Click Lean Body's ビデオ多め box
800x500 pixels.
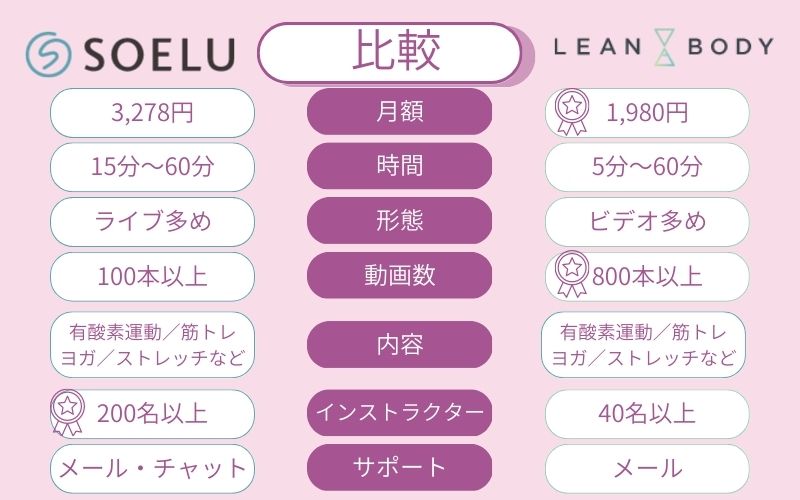pos(648,221)
